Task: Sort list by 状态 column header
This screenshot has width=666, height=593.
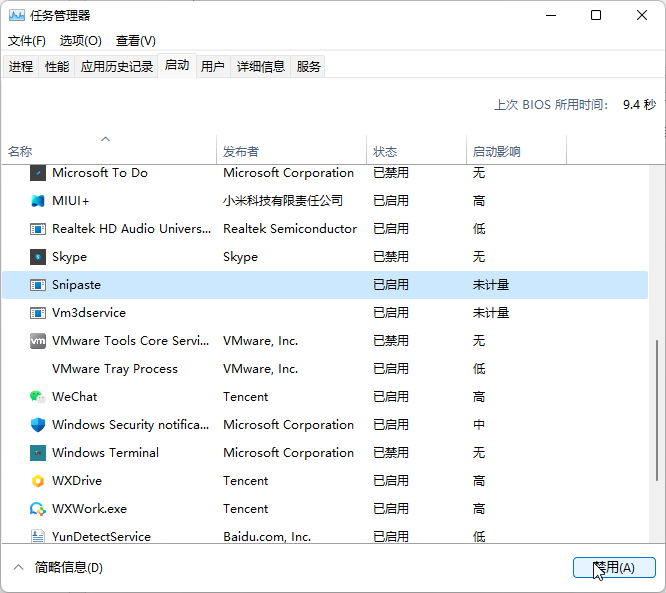Action: click(385, 152)
